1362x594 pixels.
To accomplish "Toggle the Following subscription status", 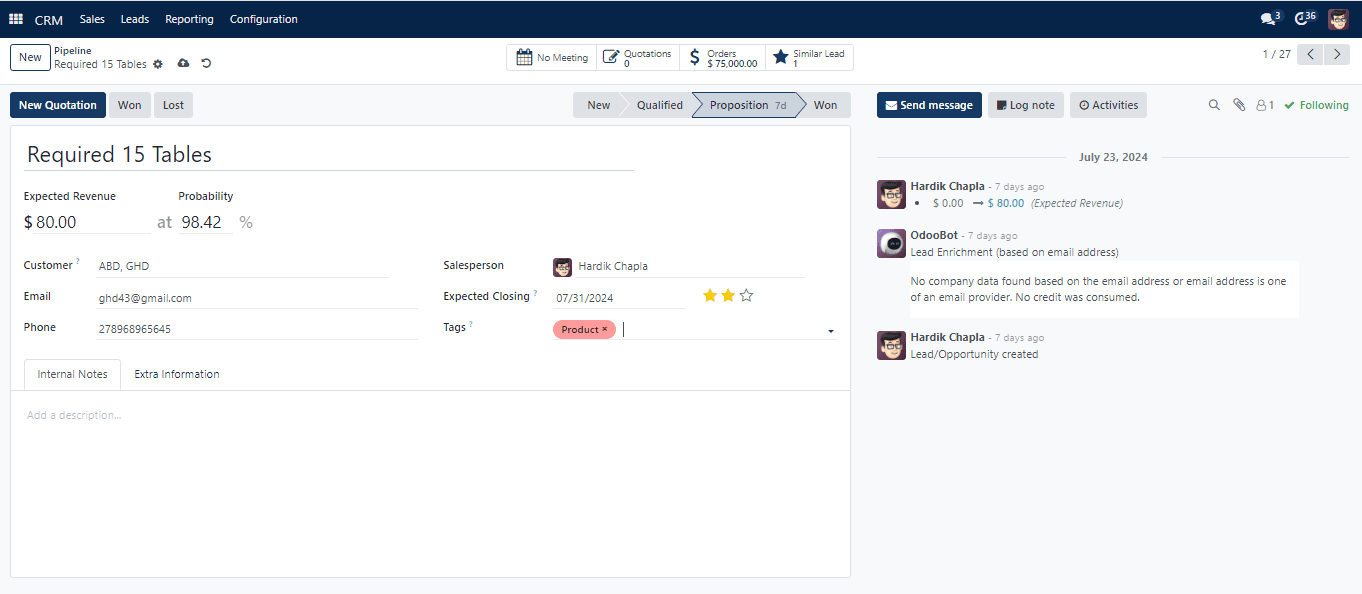I will point(1316,105).
